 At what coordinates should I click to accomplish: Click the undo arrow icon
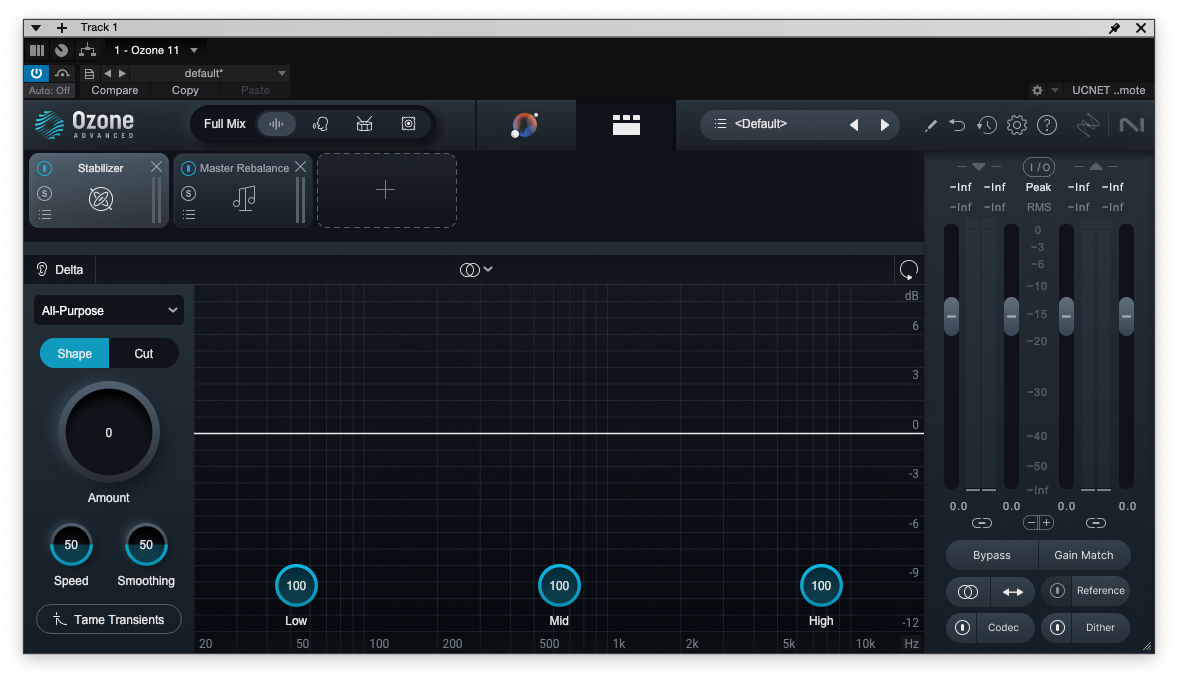(x=956, y=126)
